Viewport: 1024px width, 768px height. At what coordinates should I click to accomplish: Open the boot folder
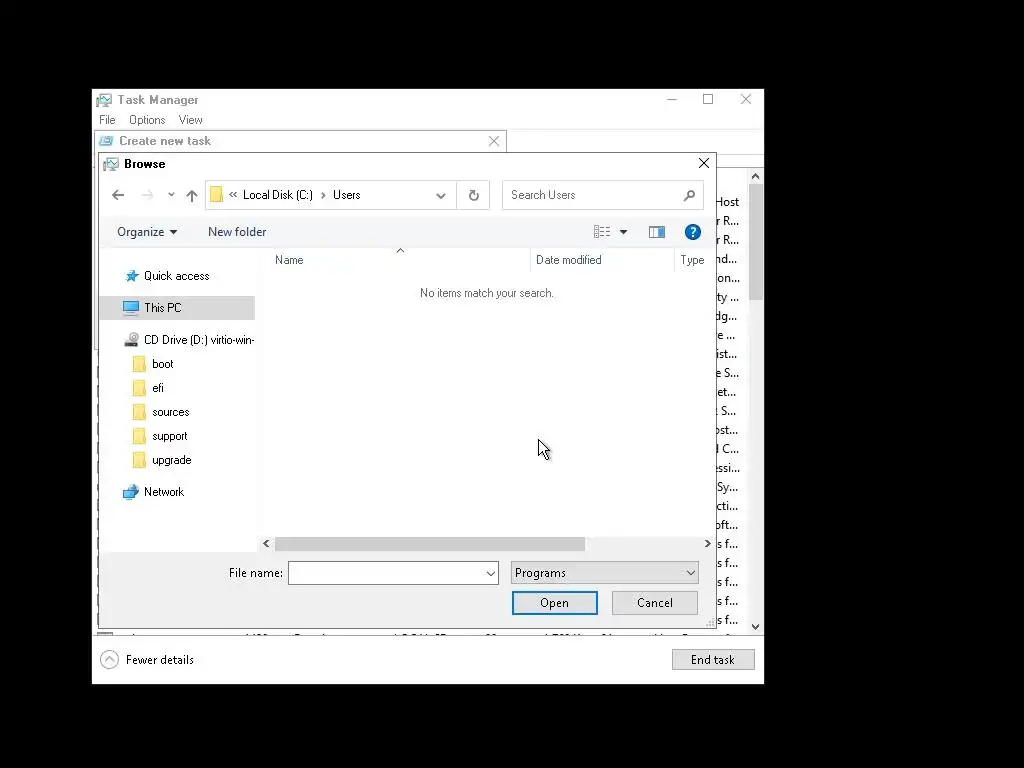pos(163,364)
